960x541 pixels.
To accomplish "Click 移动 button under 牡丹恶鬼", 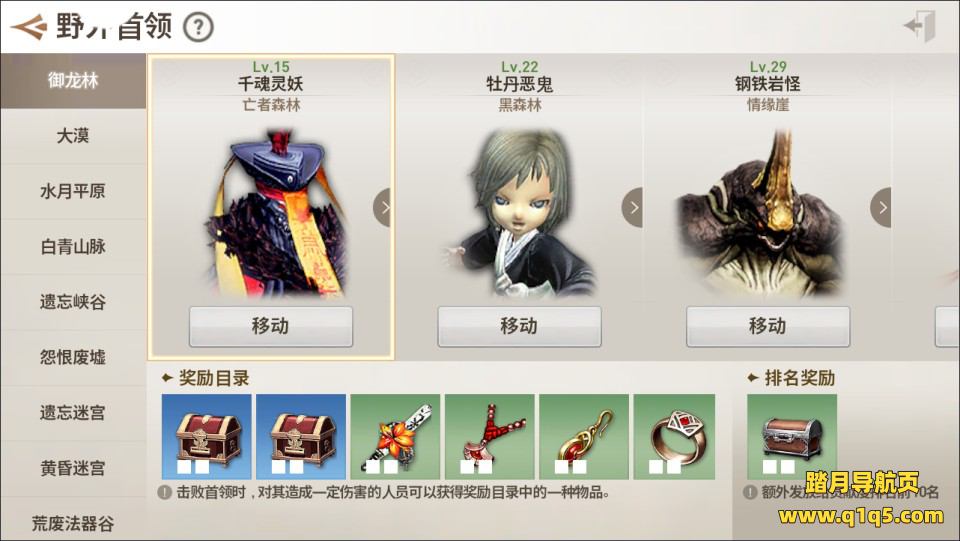I will pyautogui.click(x=519, y=326).
